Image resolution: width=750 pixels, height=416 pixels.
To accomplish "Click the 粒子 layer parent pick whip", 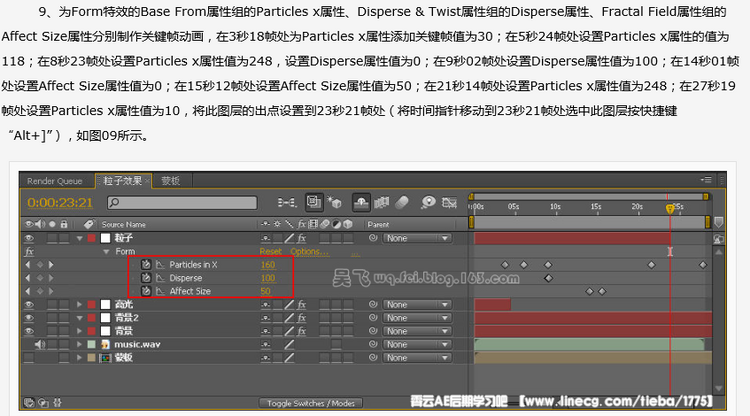I will 373,238.
